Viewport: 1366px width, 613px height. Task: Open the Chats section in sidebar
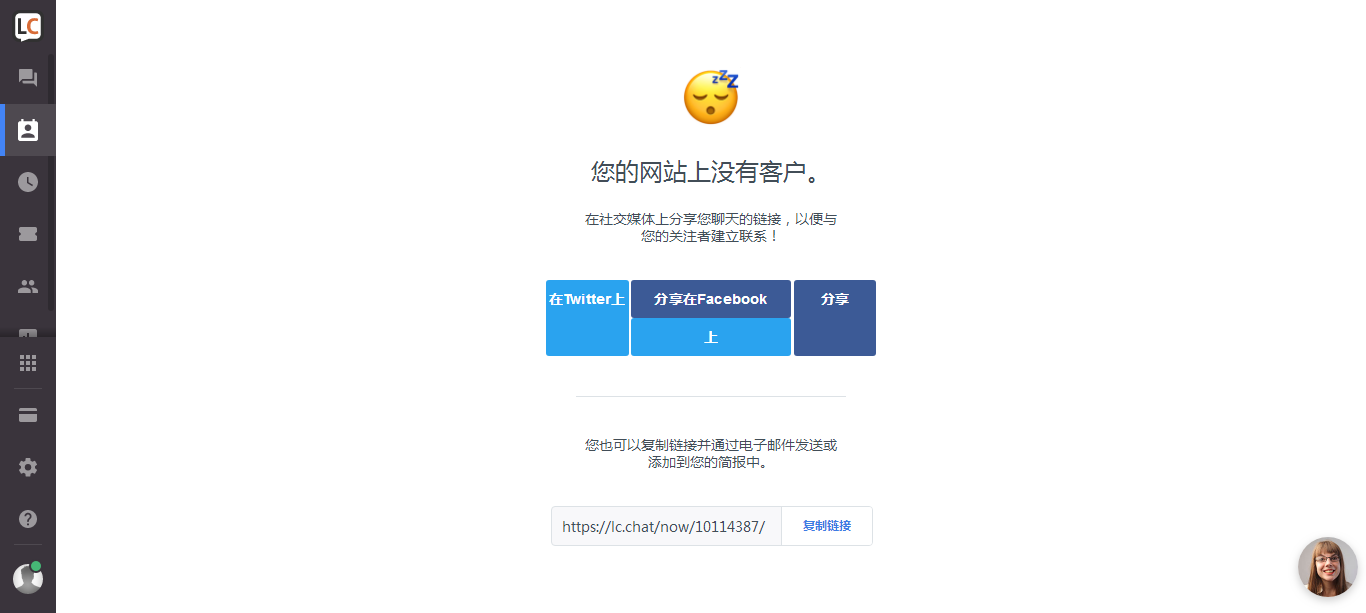tap(28, 78)
